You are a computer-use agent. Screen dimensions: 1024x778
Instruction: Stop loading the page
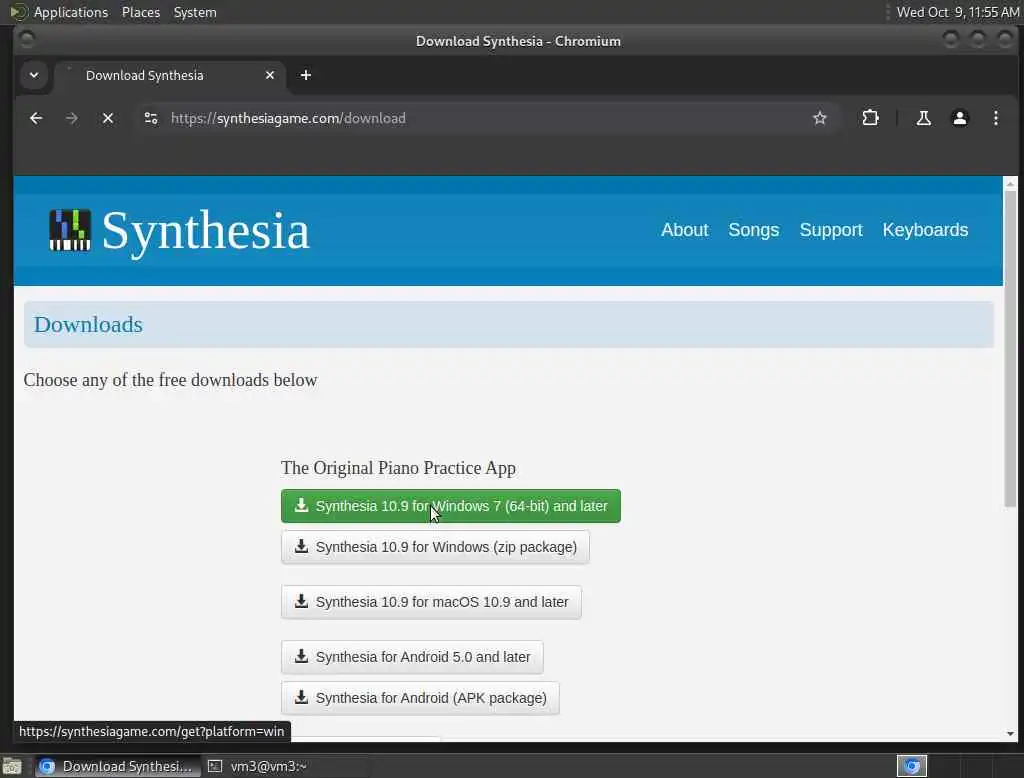[108, 118]
